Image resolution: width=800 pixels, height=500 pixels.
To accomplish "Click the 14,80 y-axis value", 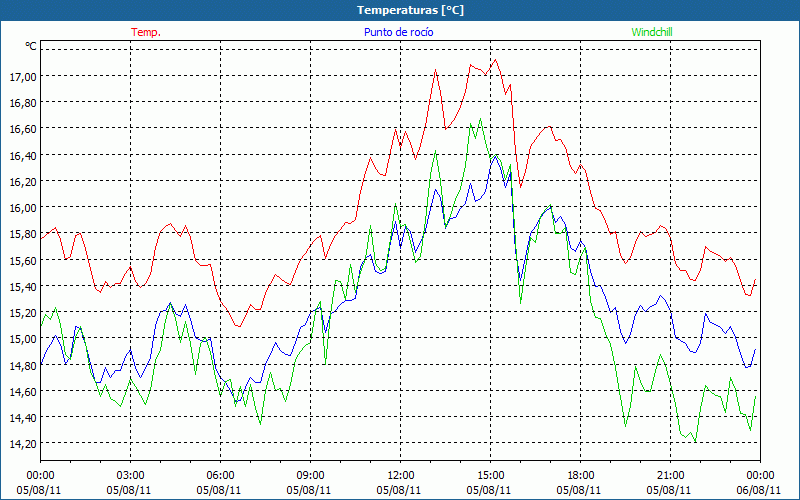I will click(x=23, y=365).
